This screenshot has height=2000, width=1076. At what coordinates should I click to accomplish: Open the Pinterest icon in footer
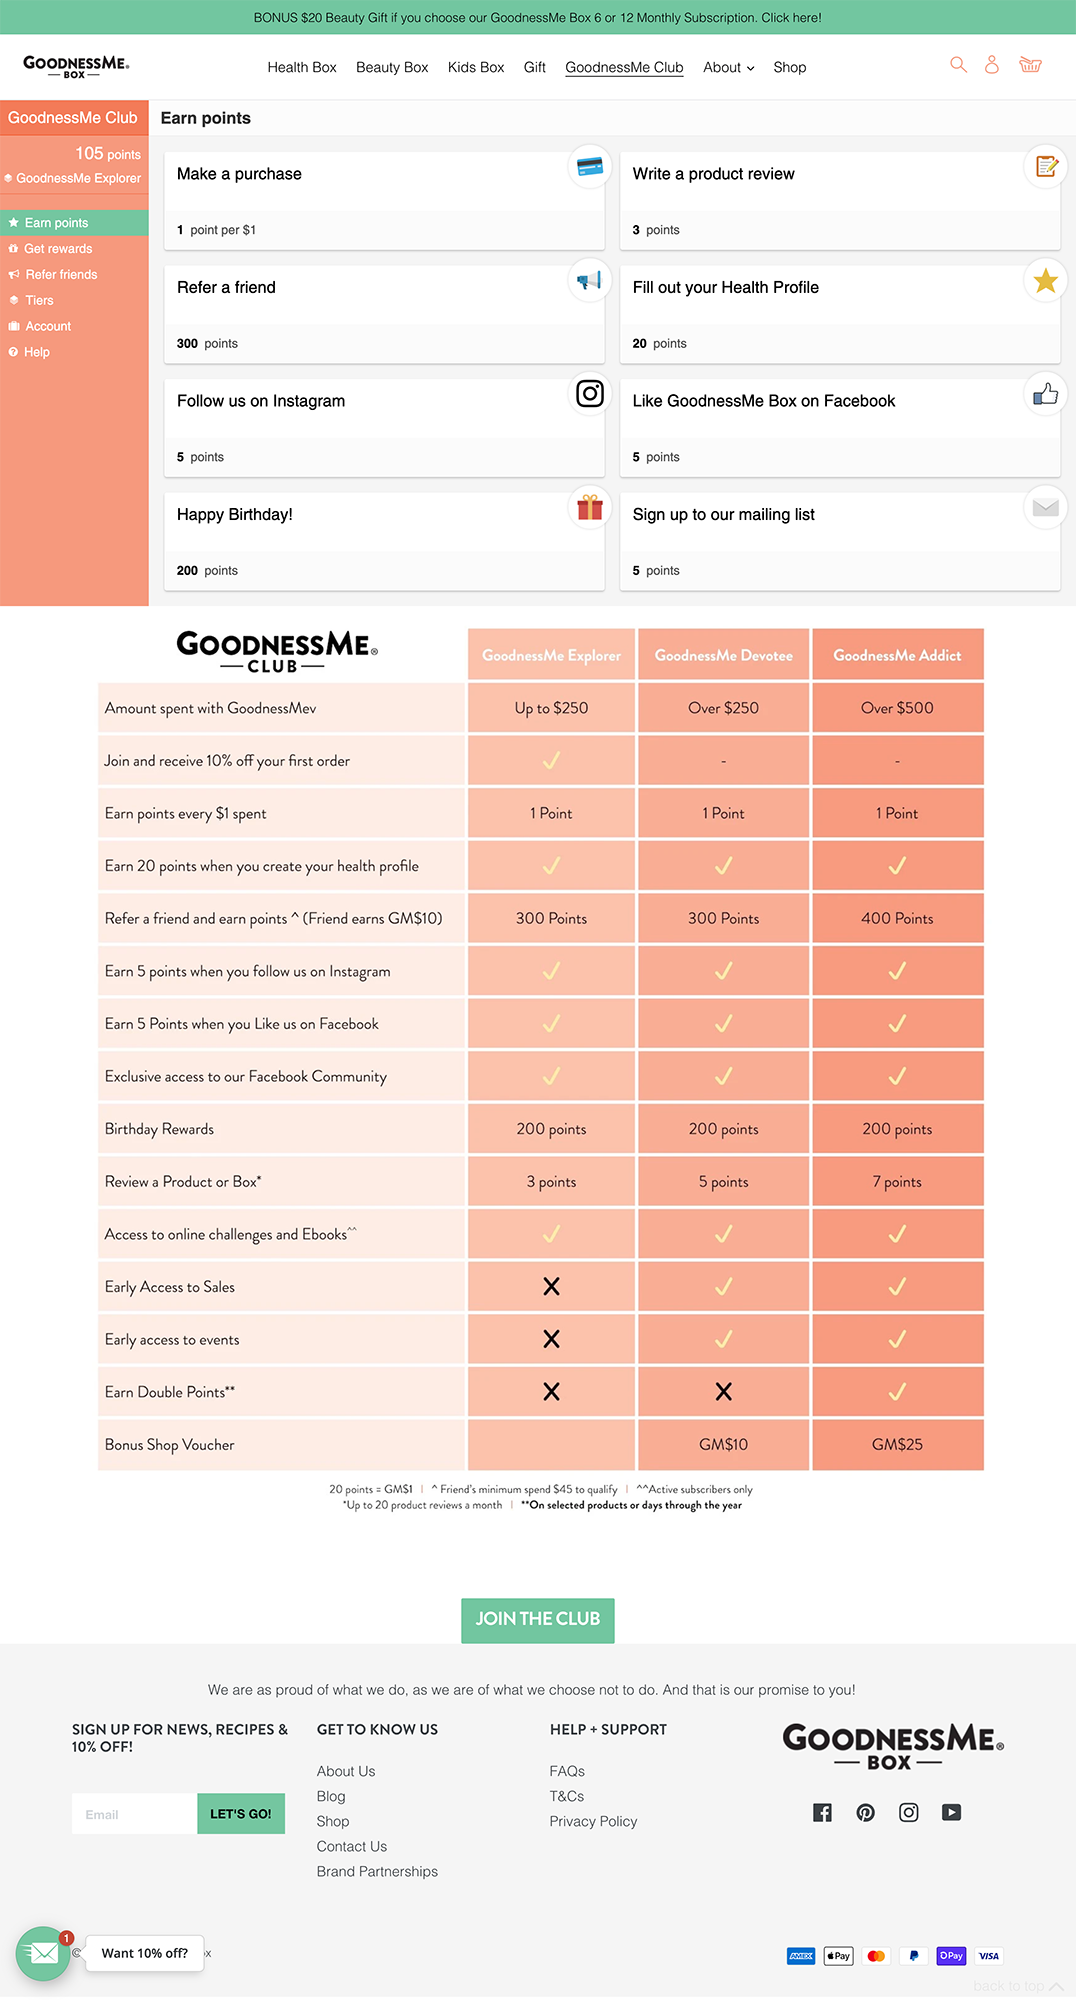[x=865, y=1812]
